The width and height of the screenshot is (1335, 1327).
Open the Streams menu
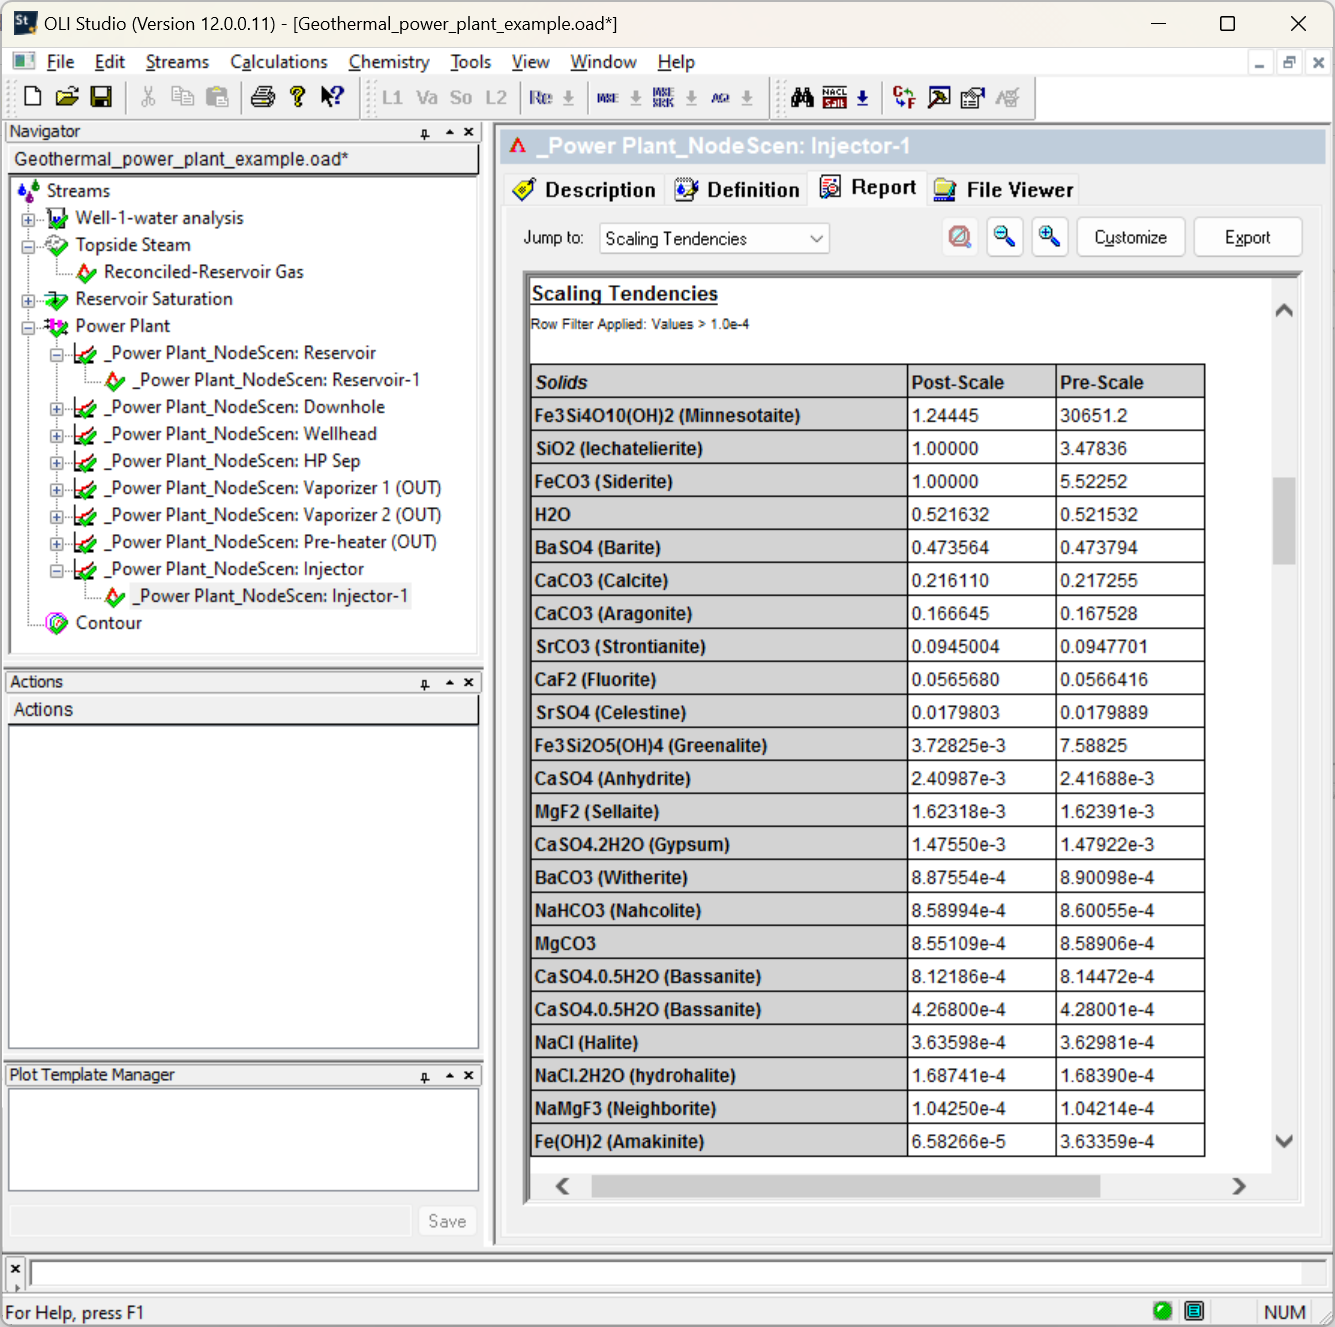[x=177, y=62]
